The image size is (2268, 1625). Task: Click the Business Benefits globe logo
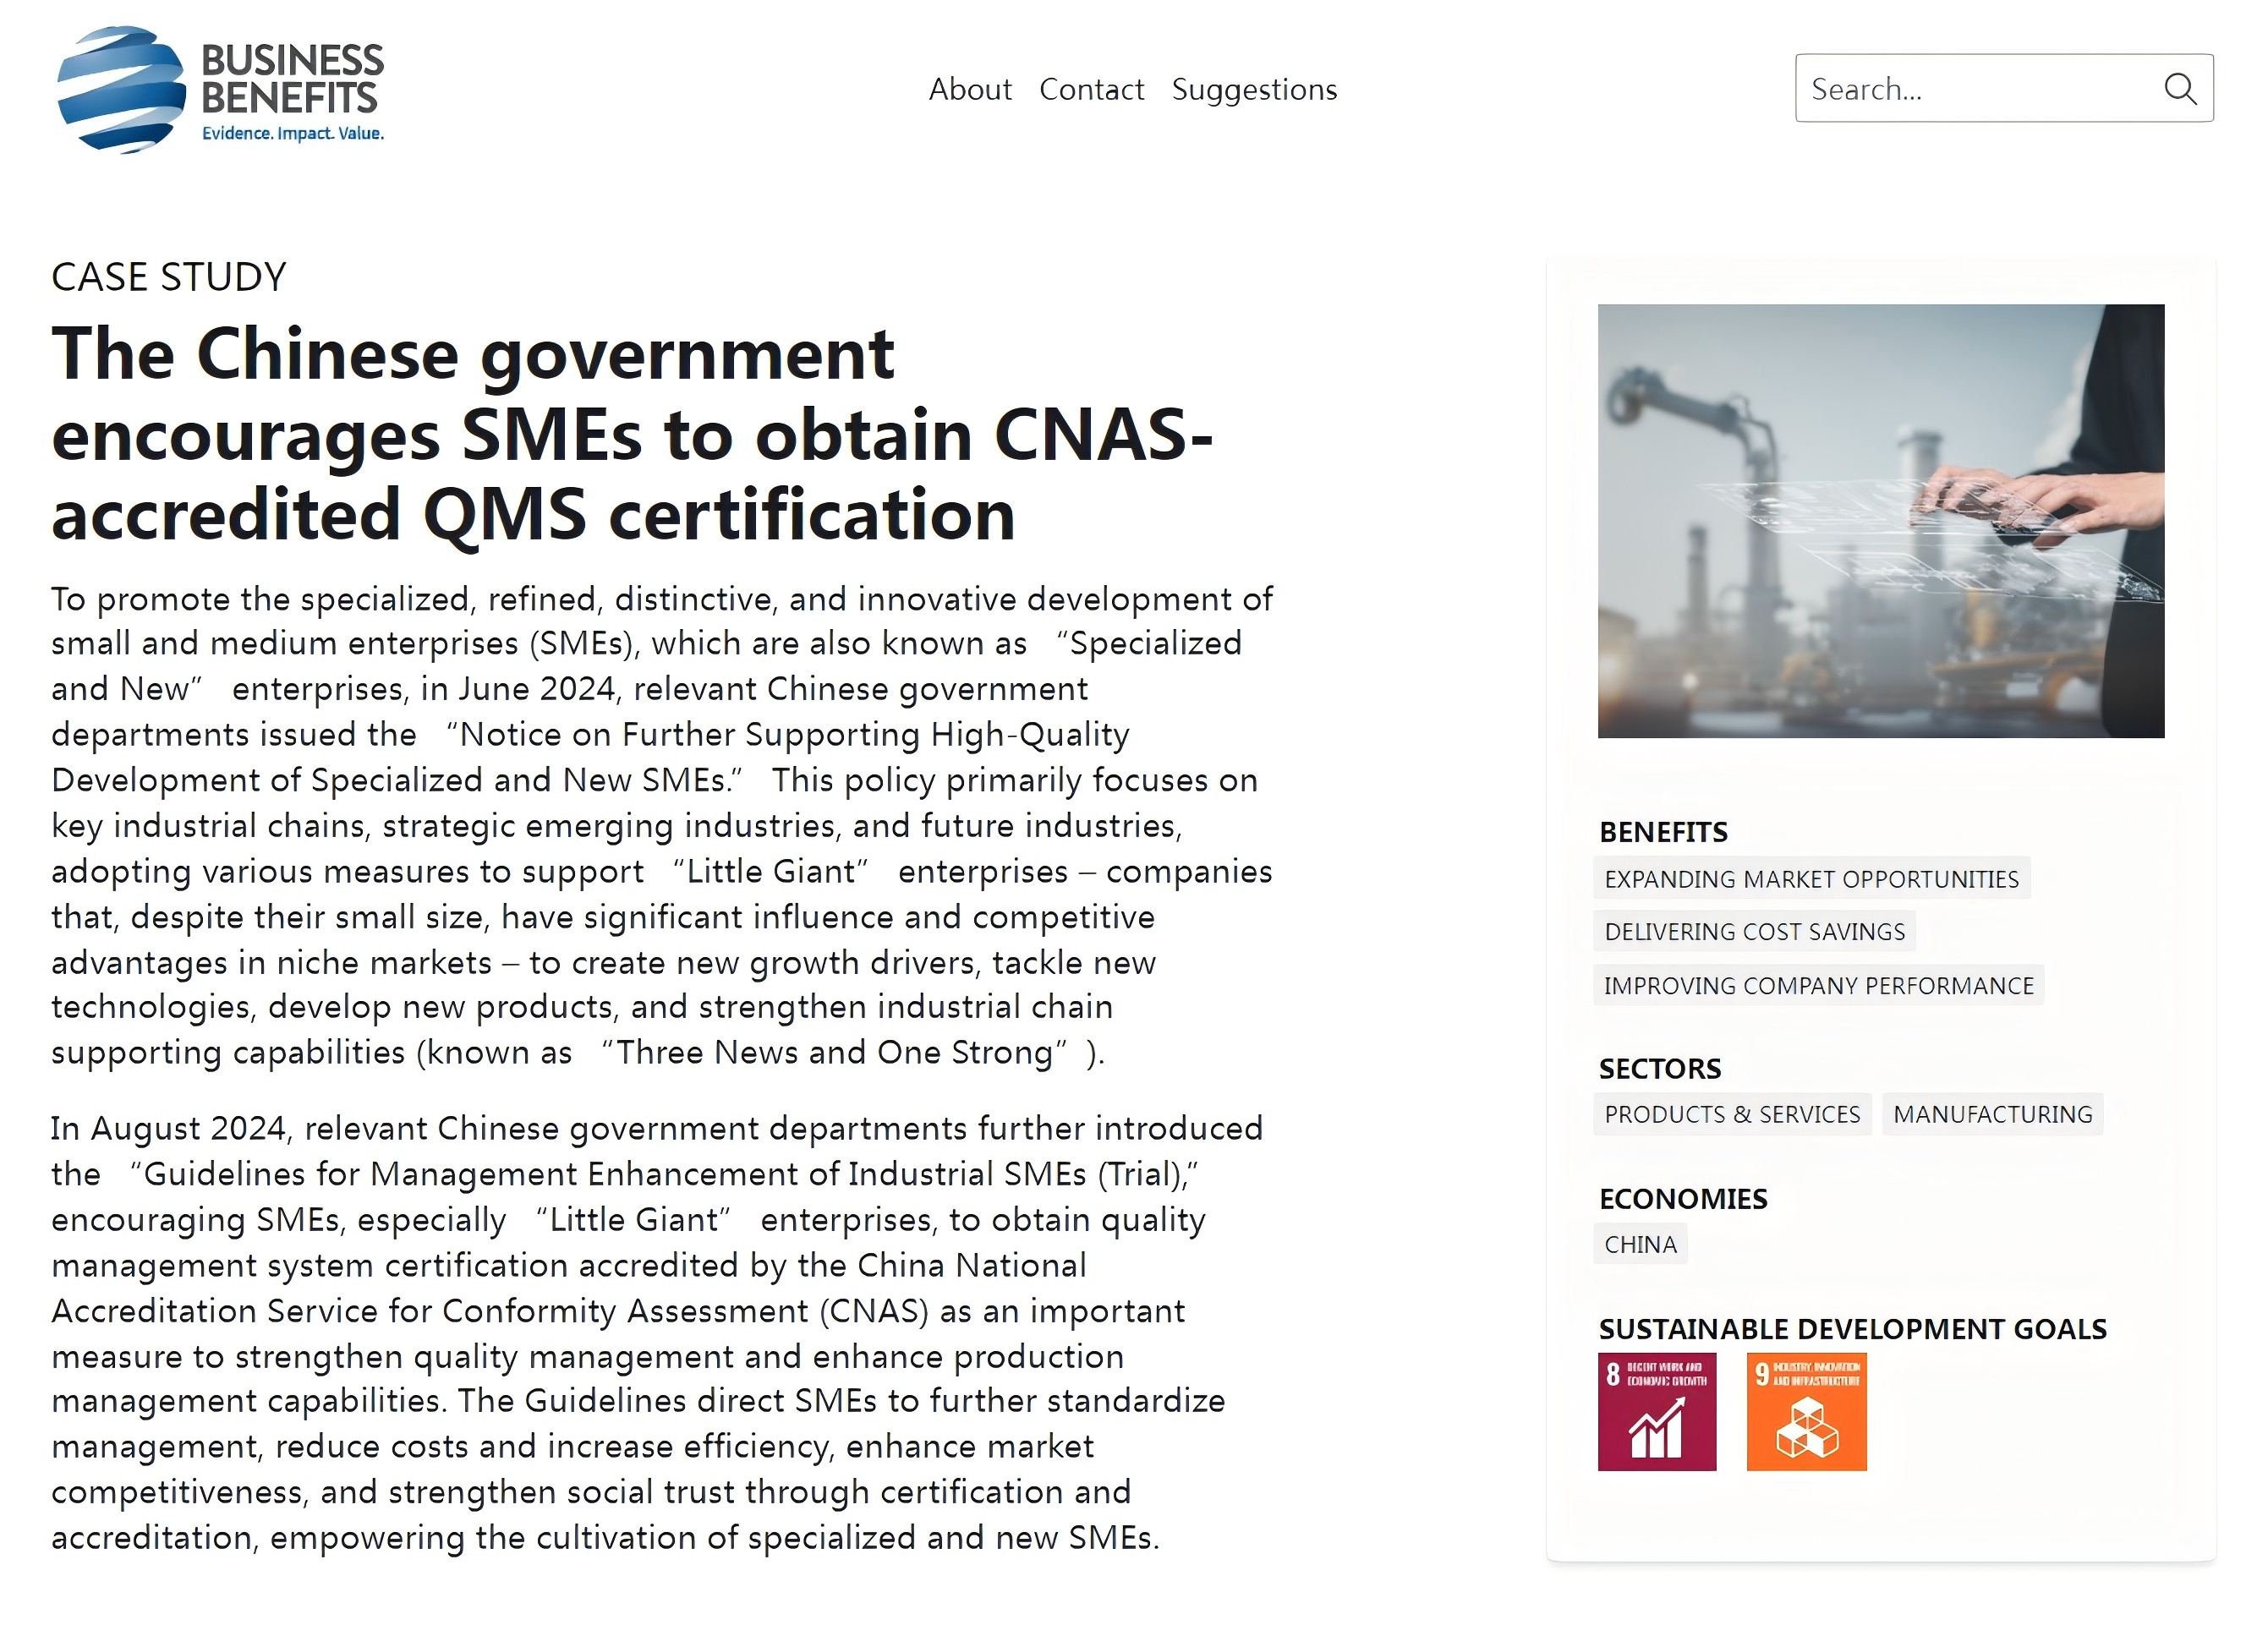coord(121,89)
